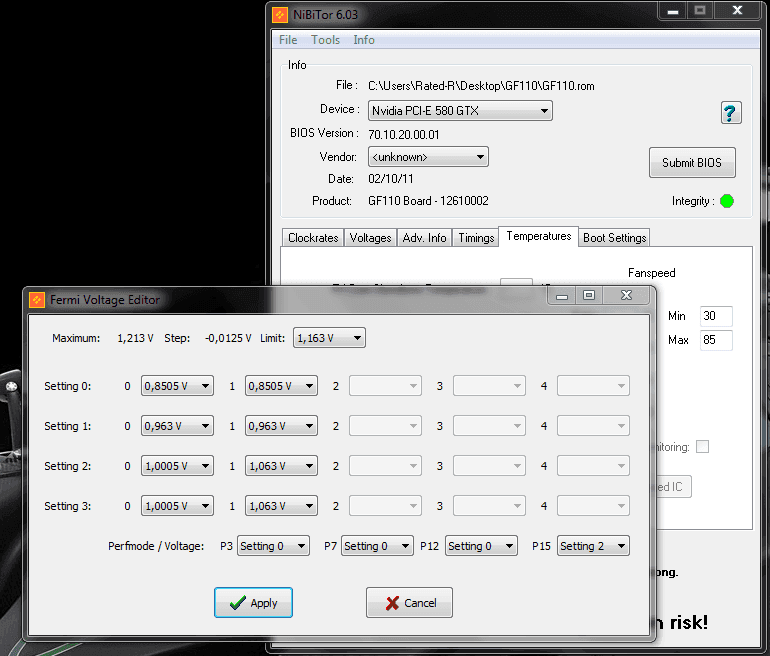The height and width of the screenshot is (656, 770).
Task: Click disabled Setting 0 voltage 2 dropdown
Action: (x=385, y=386)
